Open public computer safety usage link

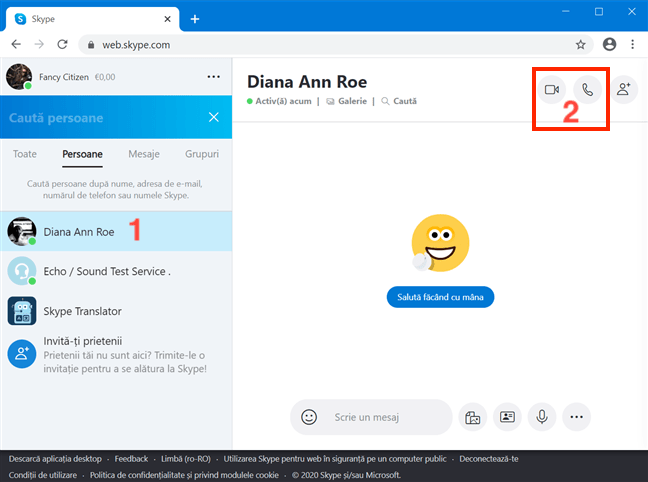pyautogui.click(x=335, y=459)
